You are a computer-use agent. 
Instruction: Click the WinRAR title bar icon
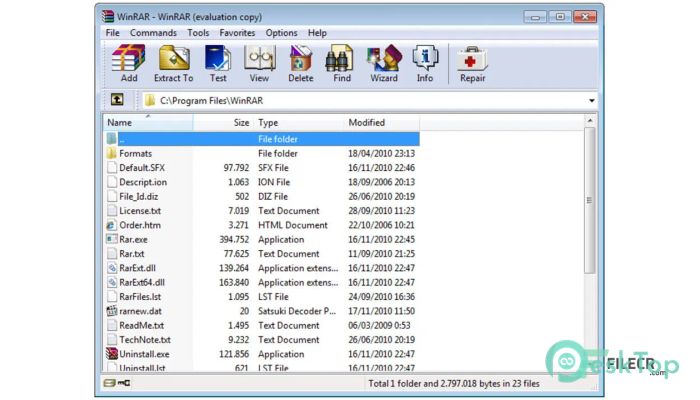[x=108, y=17]
